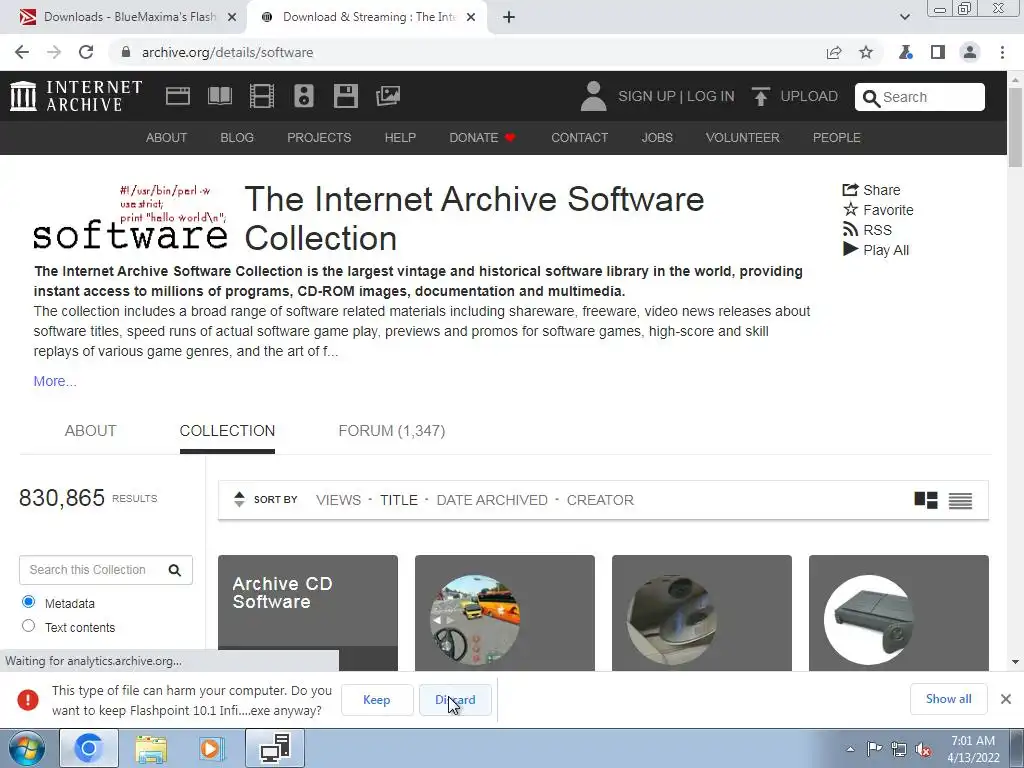1024x768 pixels.
Task: Open the JOBS menu item
Action: [x=657, y=138]
